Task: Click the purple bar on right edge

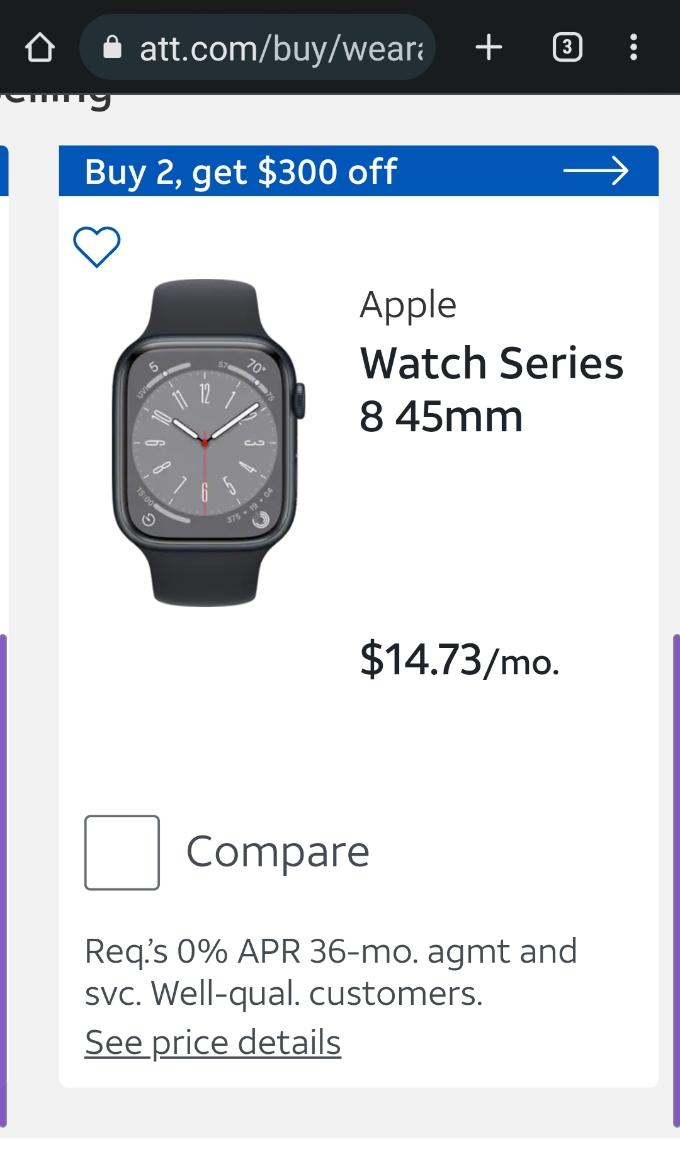Action: (676, 880)
